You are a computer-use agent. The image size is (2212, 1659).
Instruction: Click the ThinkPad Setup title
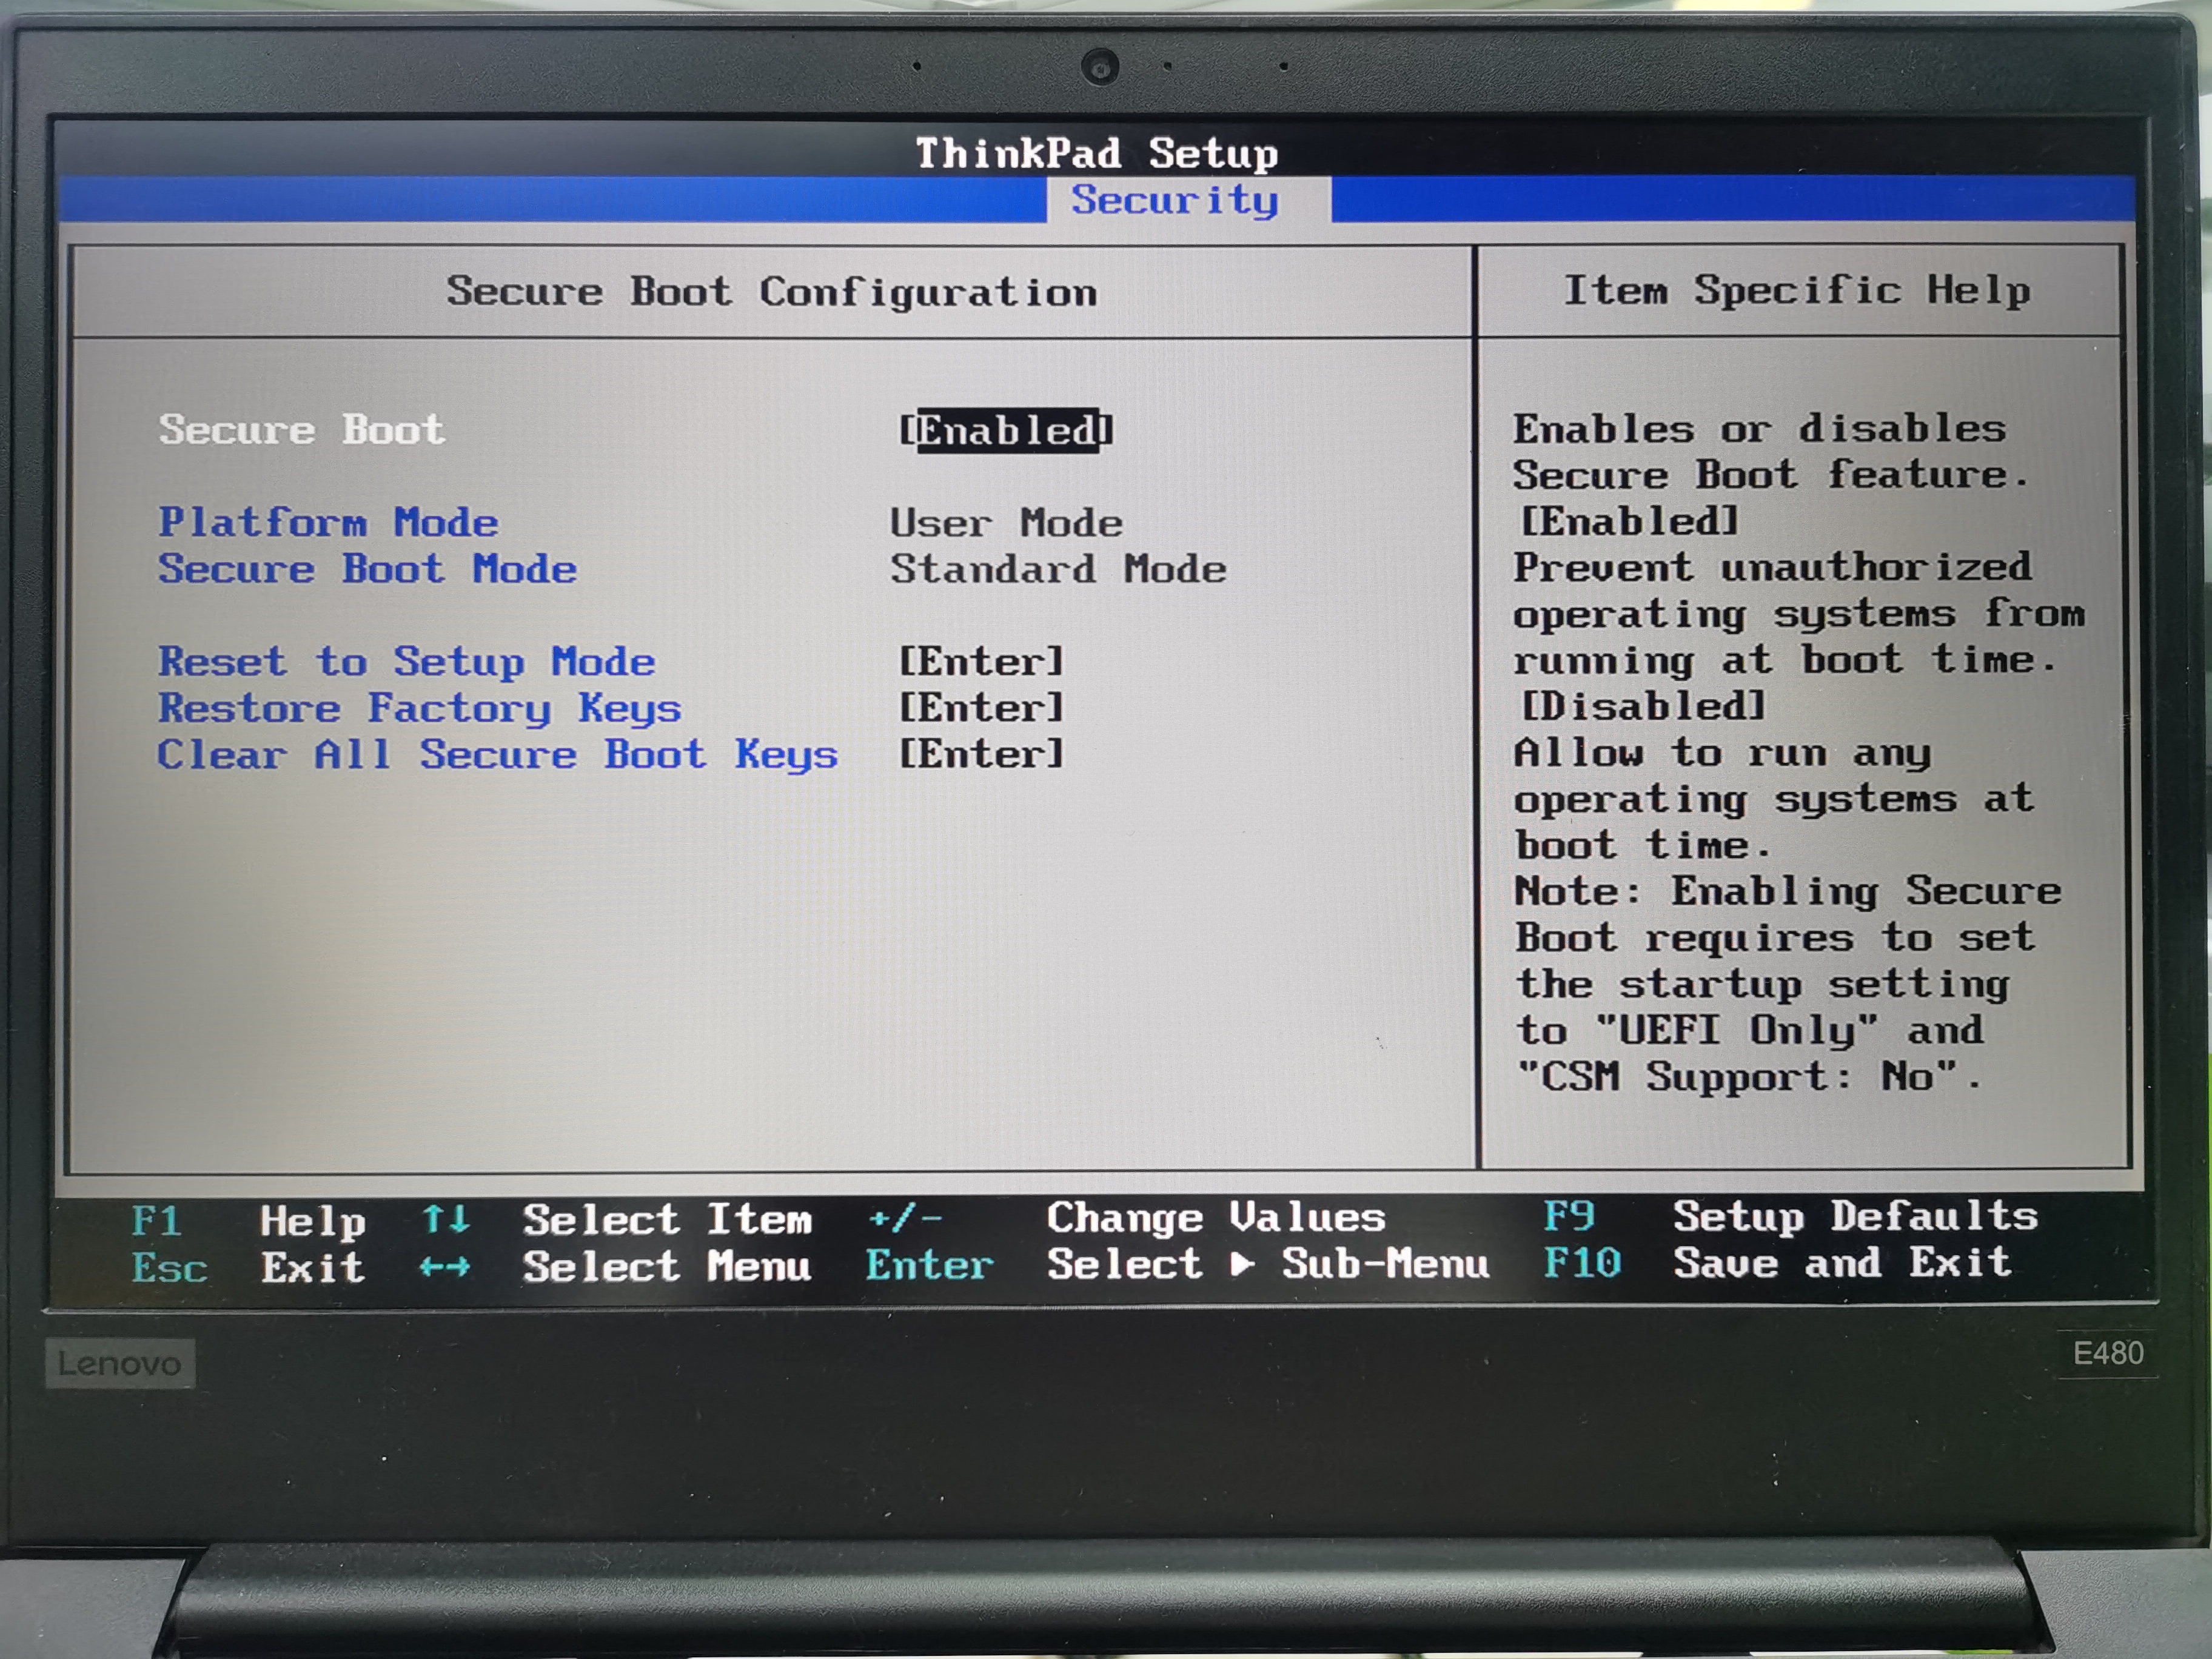pos(1097,153)
